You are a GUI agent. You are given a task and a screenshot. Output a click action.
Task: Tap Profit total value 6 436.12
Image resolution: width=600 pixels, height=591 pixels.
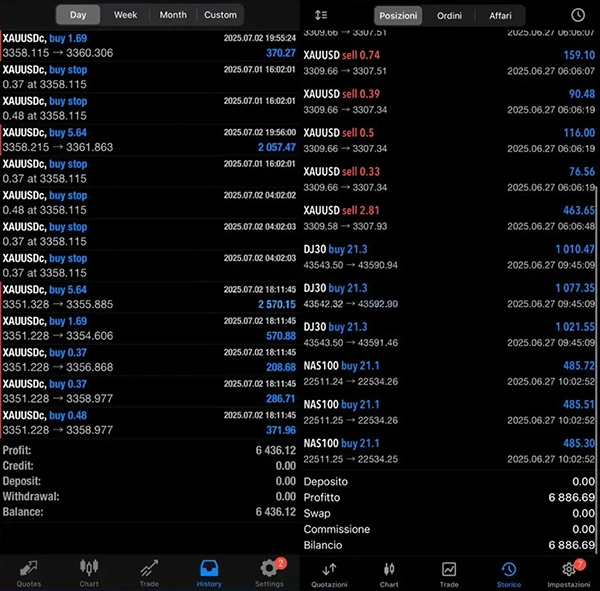[276, 450]
